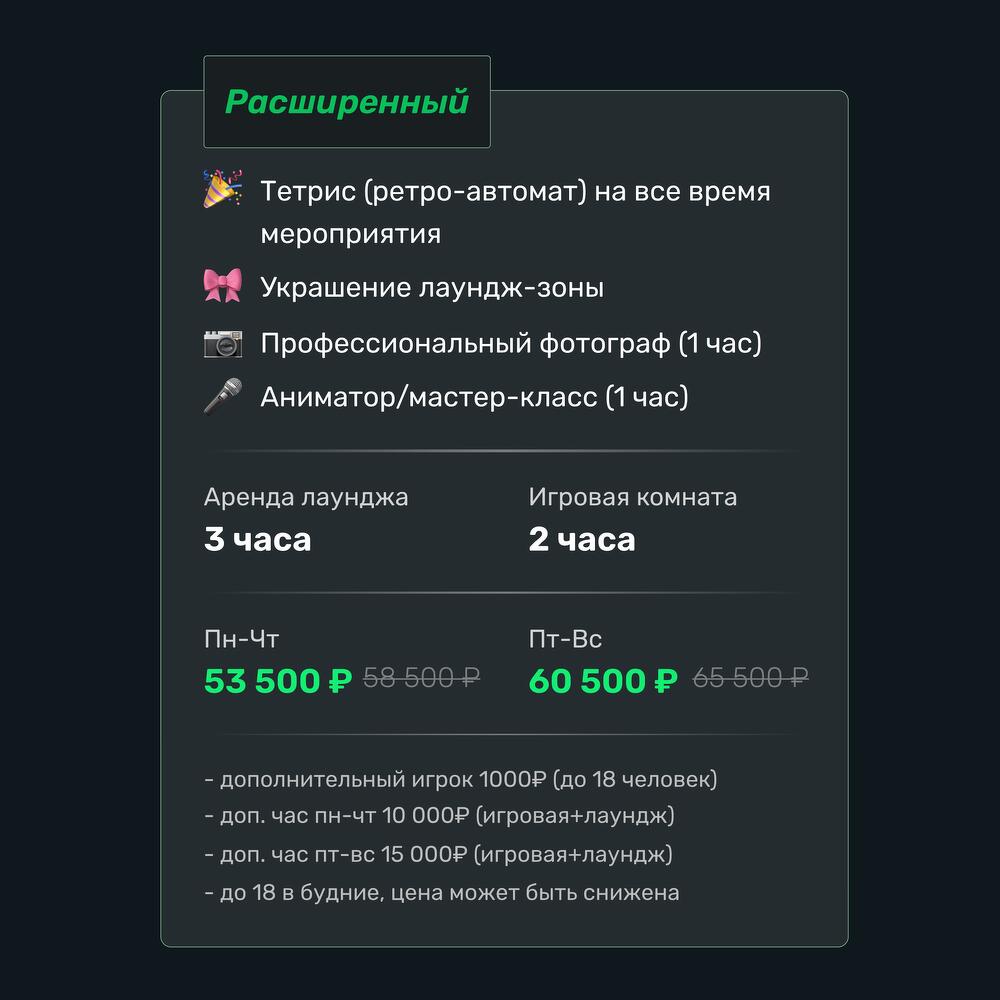Select the Расширенный package title badge
Screen dimensions: 1000x1000
347,102
